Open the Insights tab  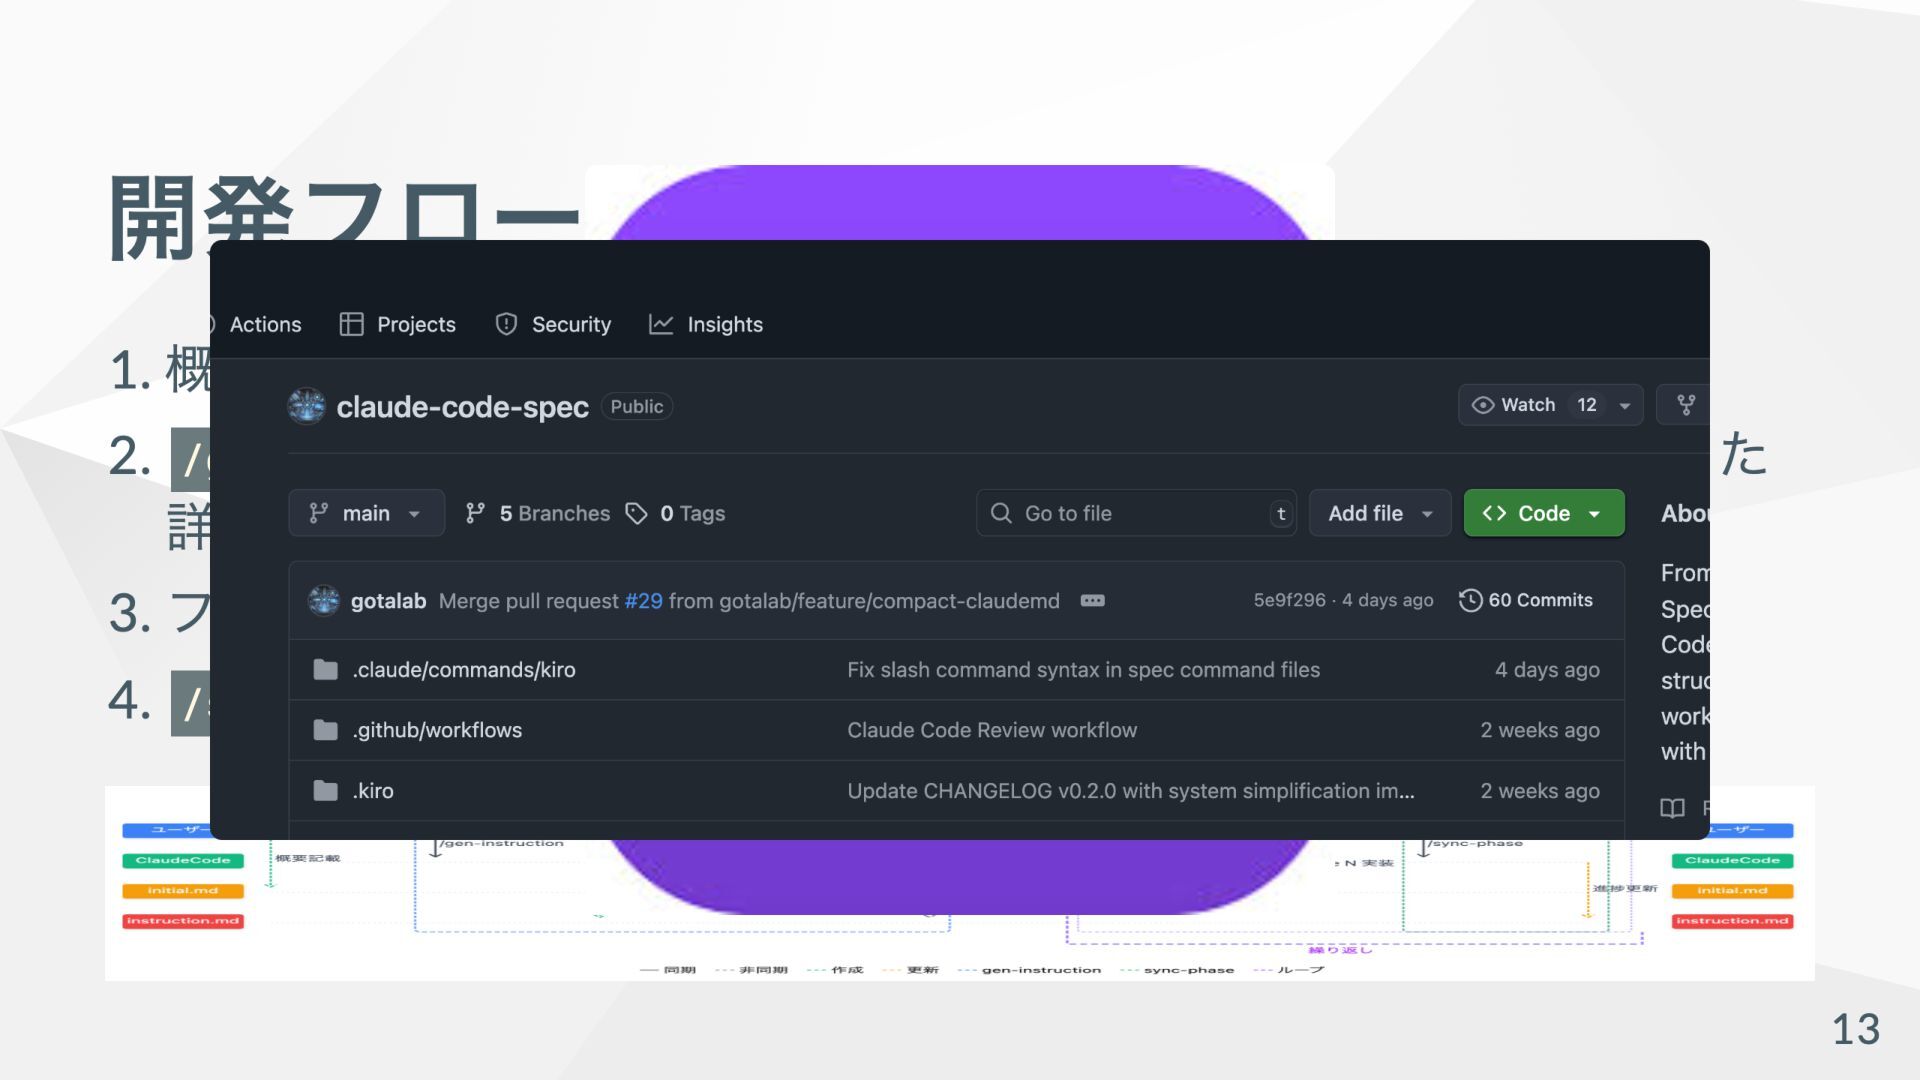(706, 324)
